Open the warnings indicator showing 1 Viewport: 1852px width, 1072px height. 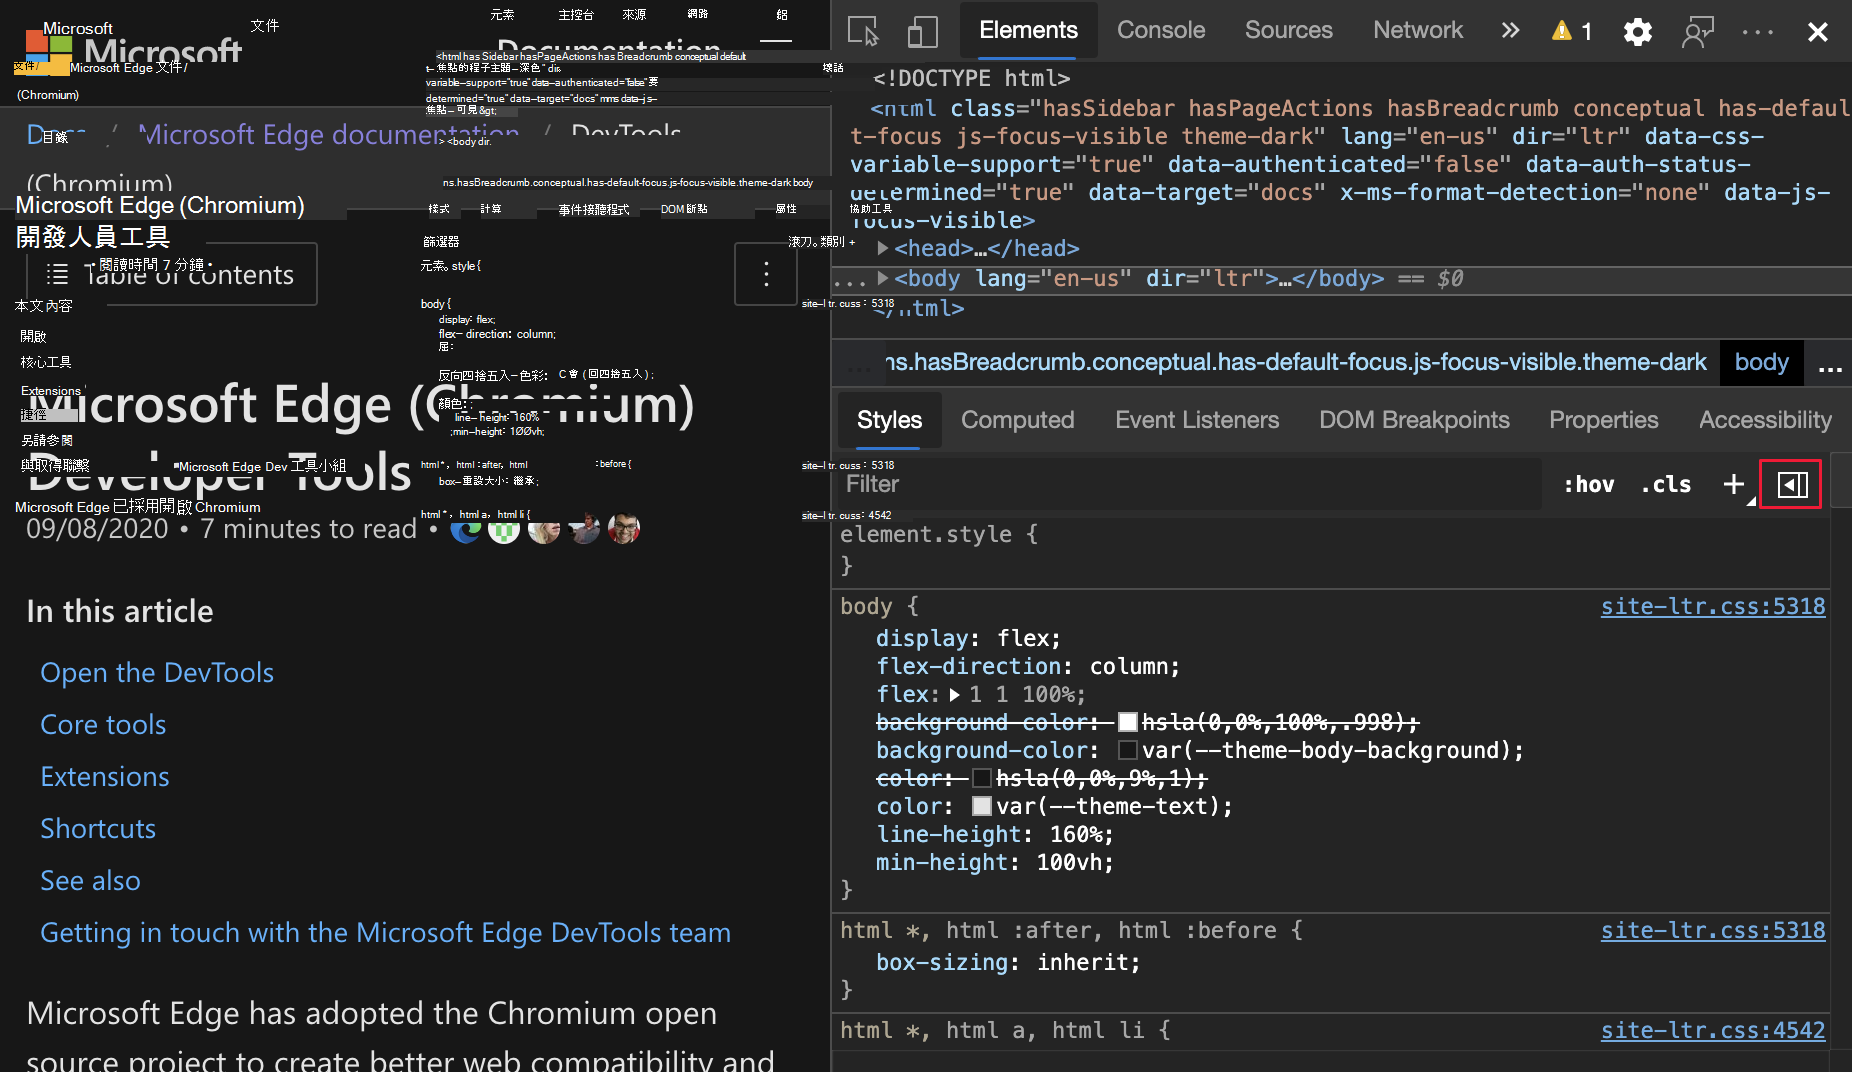pos(1572,32)
